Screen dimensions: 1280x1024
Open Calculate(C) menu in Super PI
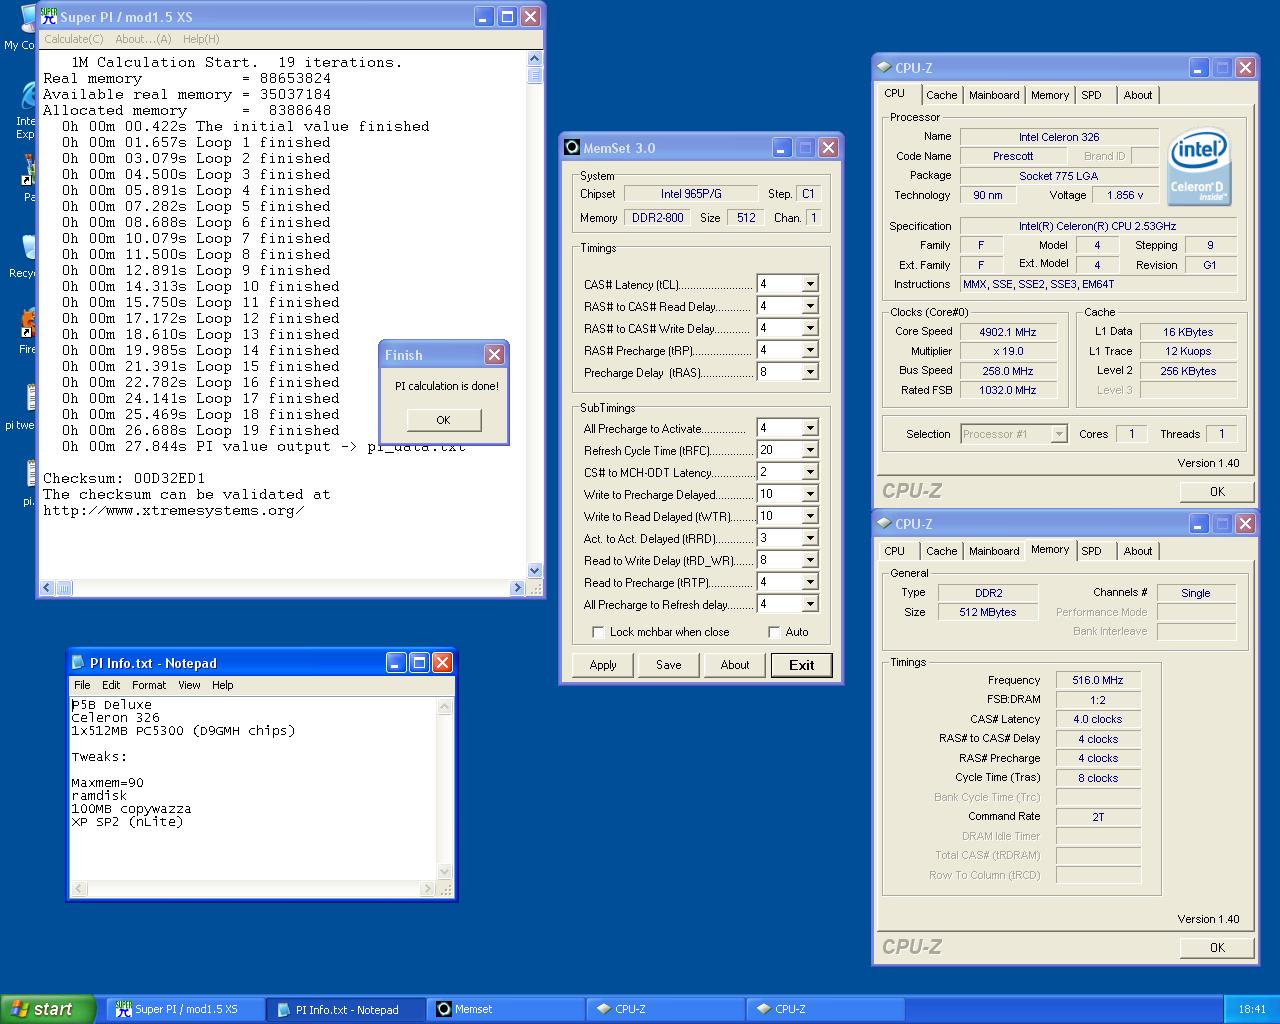[x=74, y=39]
